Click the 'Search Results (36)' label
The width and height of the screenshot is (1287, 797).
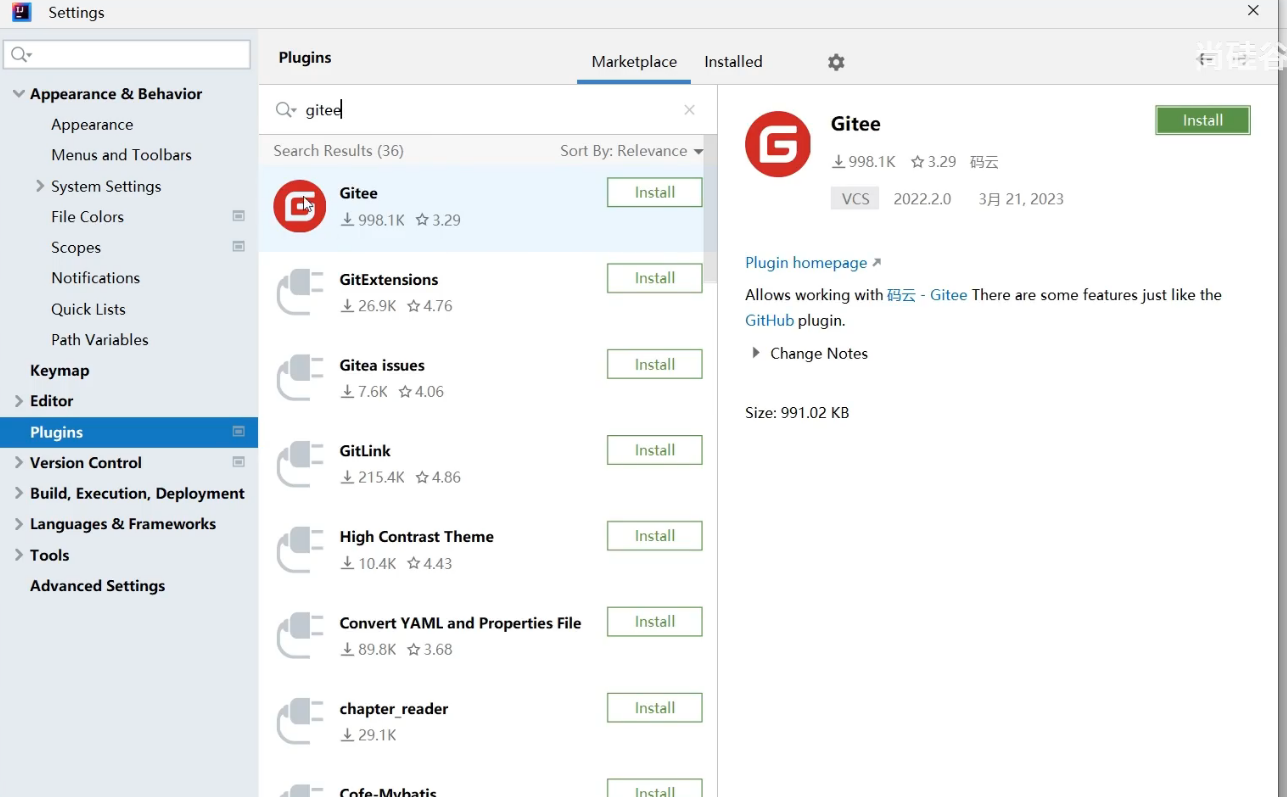pos(338,151)
